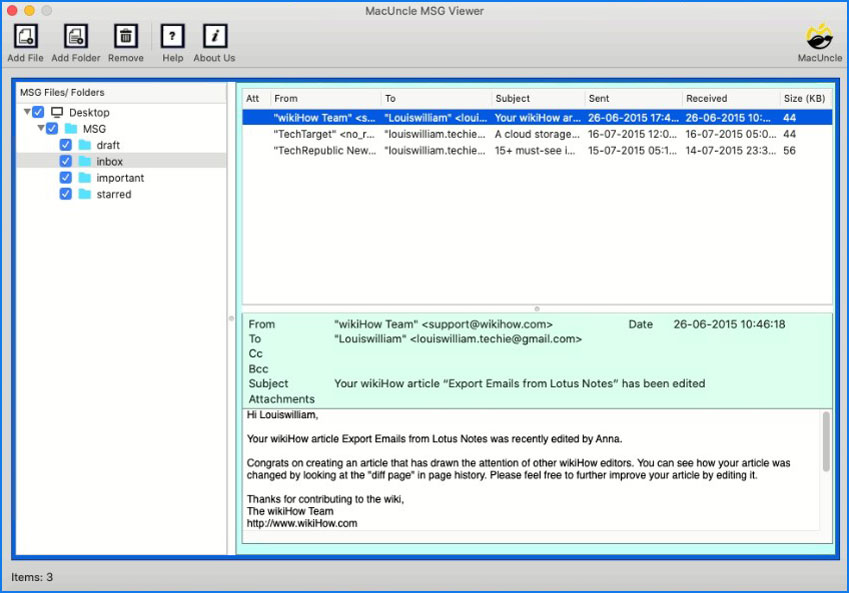
Task: Click the Desktop monitor icon in tree
Action: (57, 112)
